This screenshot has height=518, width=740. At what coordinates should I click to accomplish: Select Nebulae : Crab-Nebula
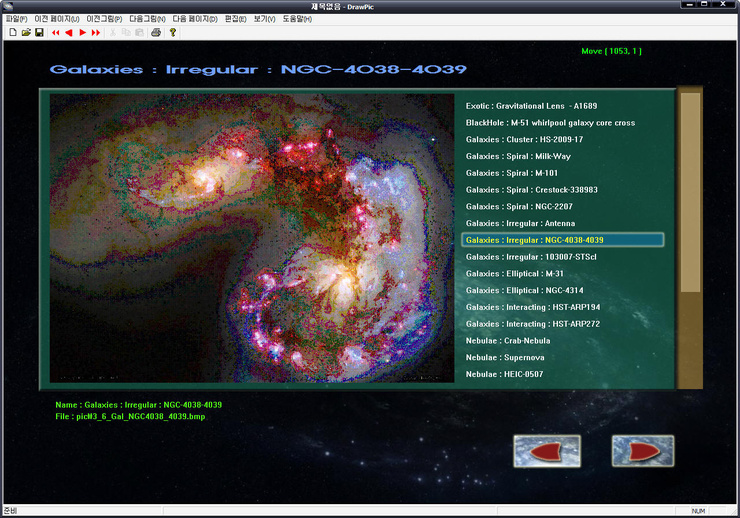(x=508, y=341)
